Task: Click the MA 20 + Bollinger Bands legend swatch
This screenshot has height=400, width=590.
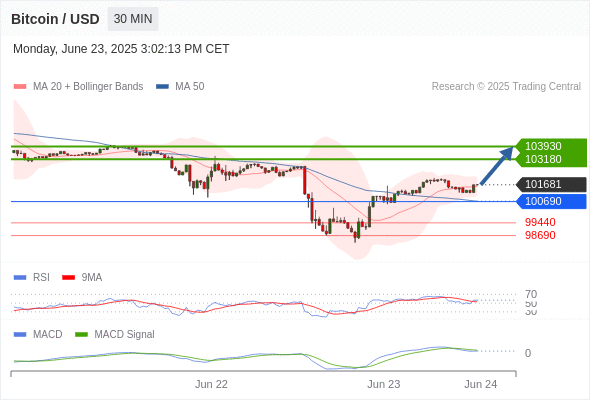Action: (20, 87)
